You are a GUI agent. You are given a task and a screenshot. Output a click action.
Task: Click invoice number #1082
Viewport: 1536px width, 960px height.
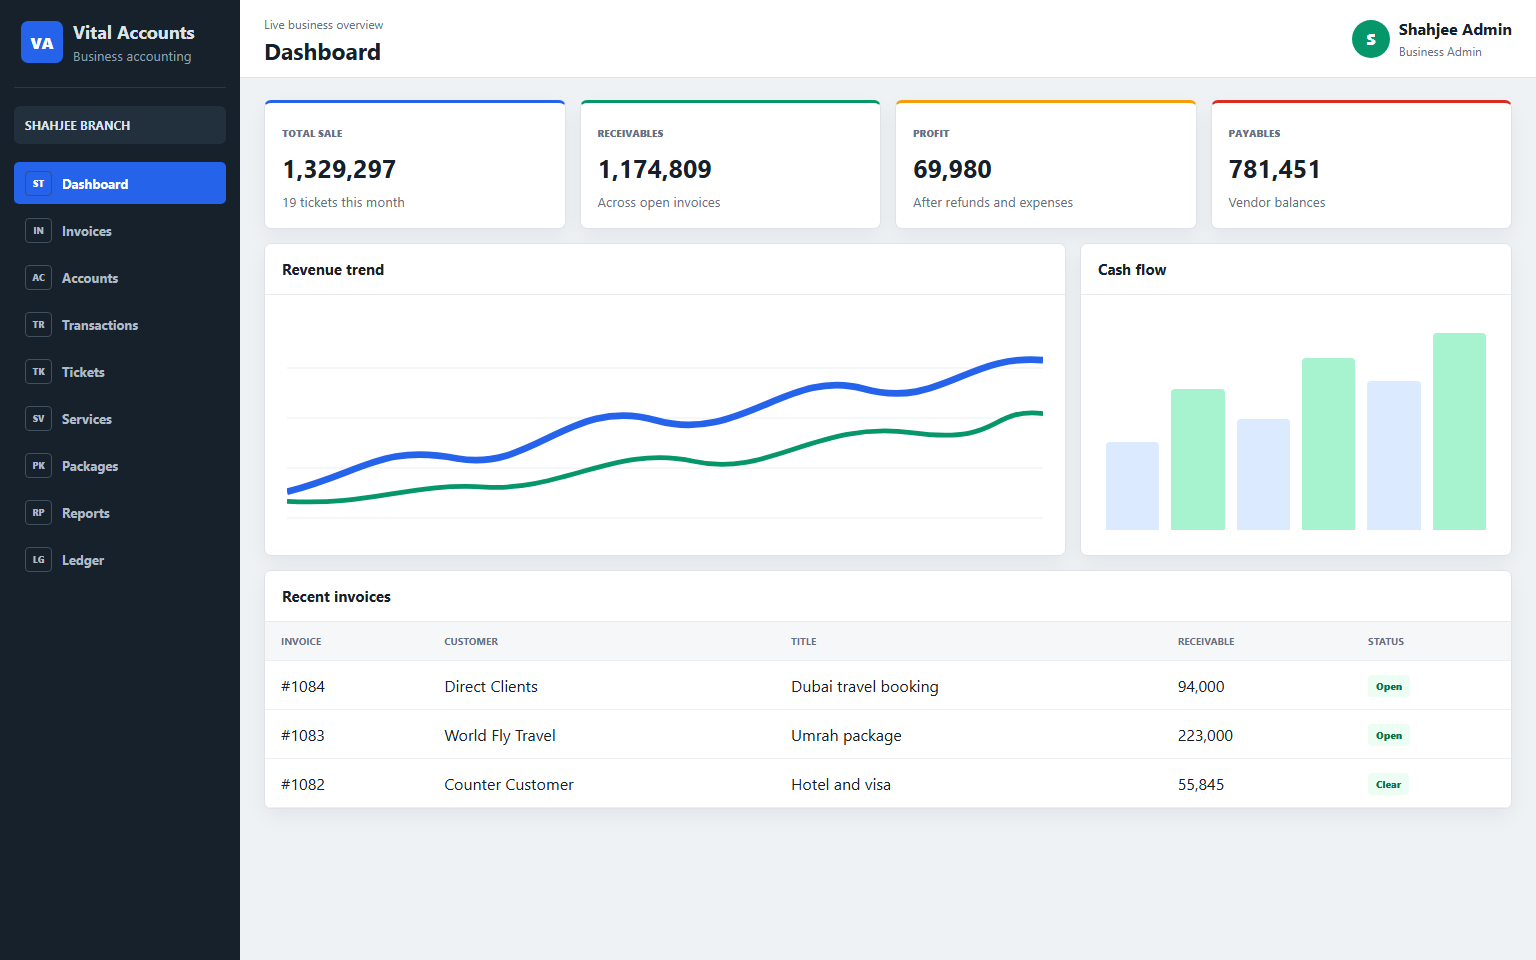click(303, 784)
